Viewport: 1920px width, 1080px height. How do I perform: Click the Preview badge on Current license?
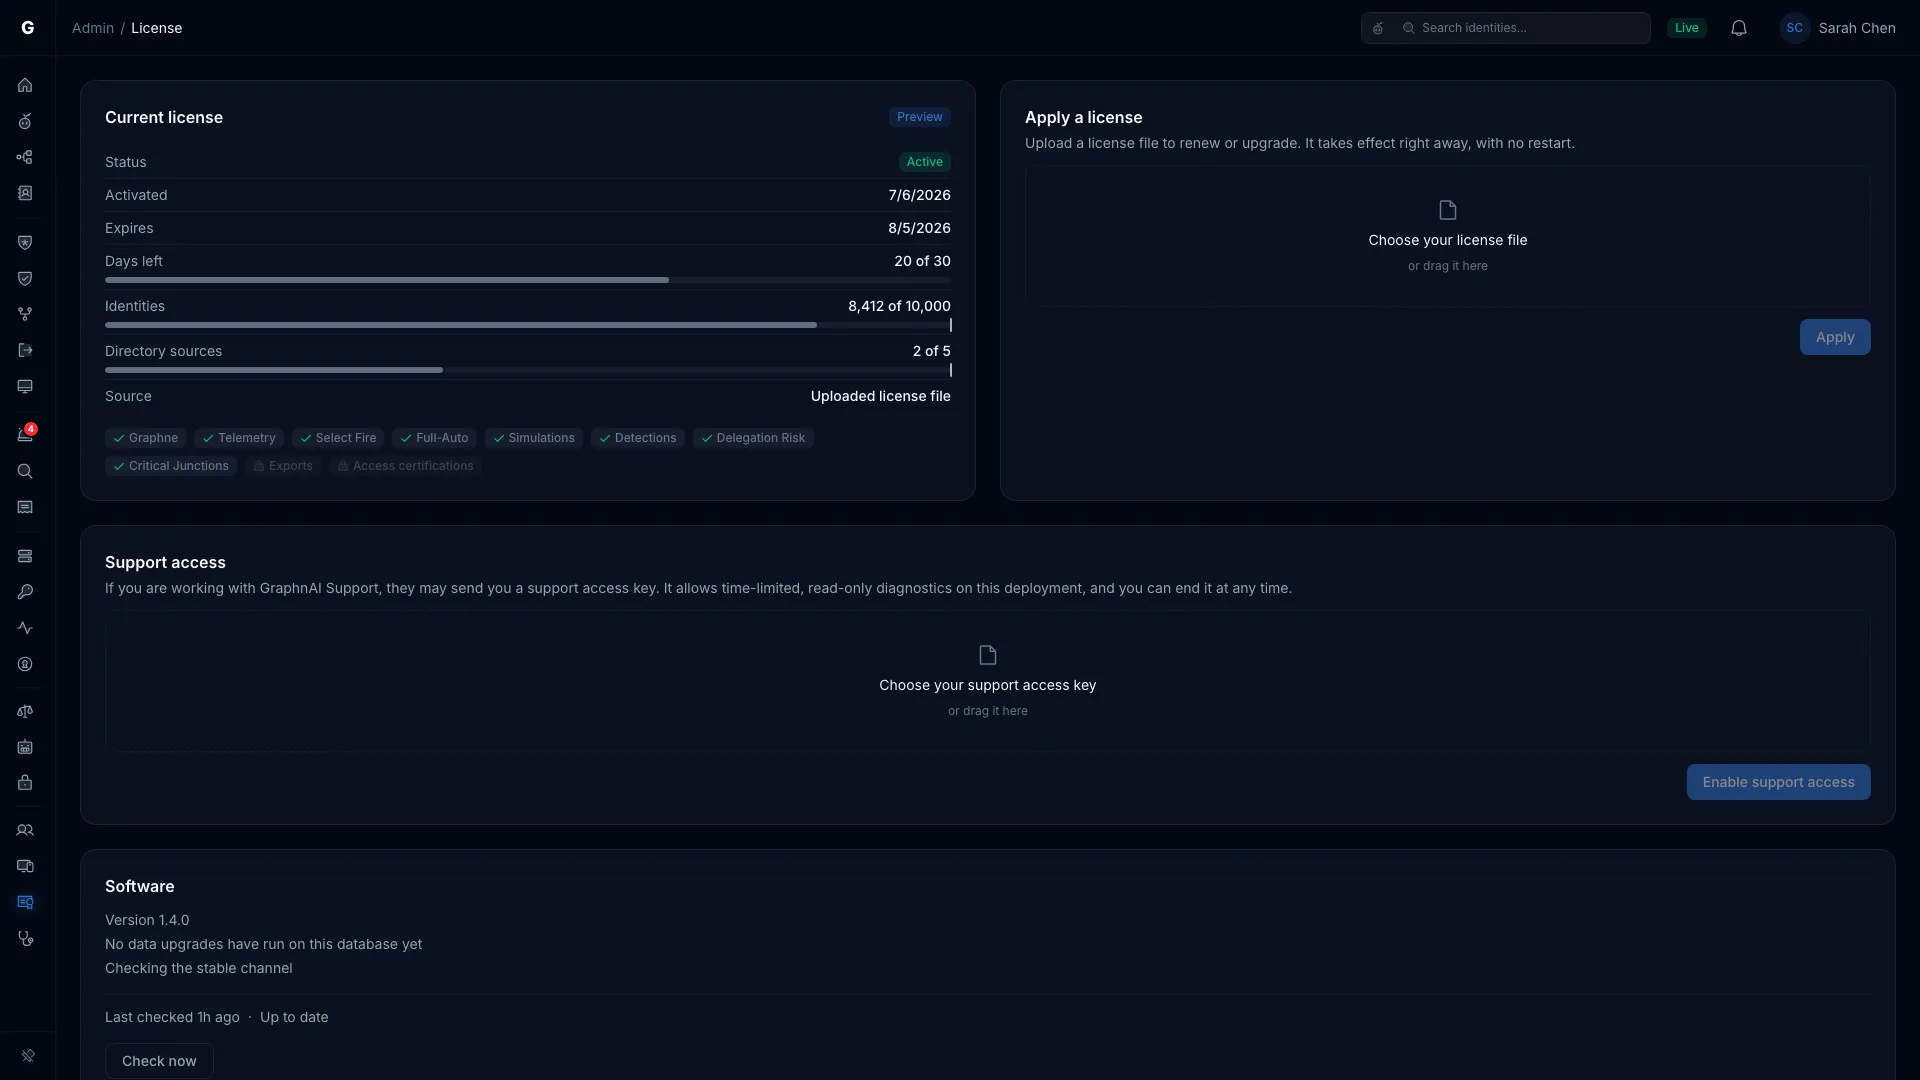(x=919, y=117)
